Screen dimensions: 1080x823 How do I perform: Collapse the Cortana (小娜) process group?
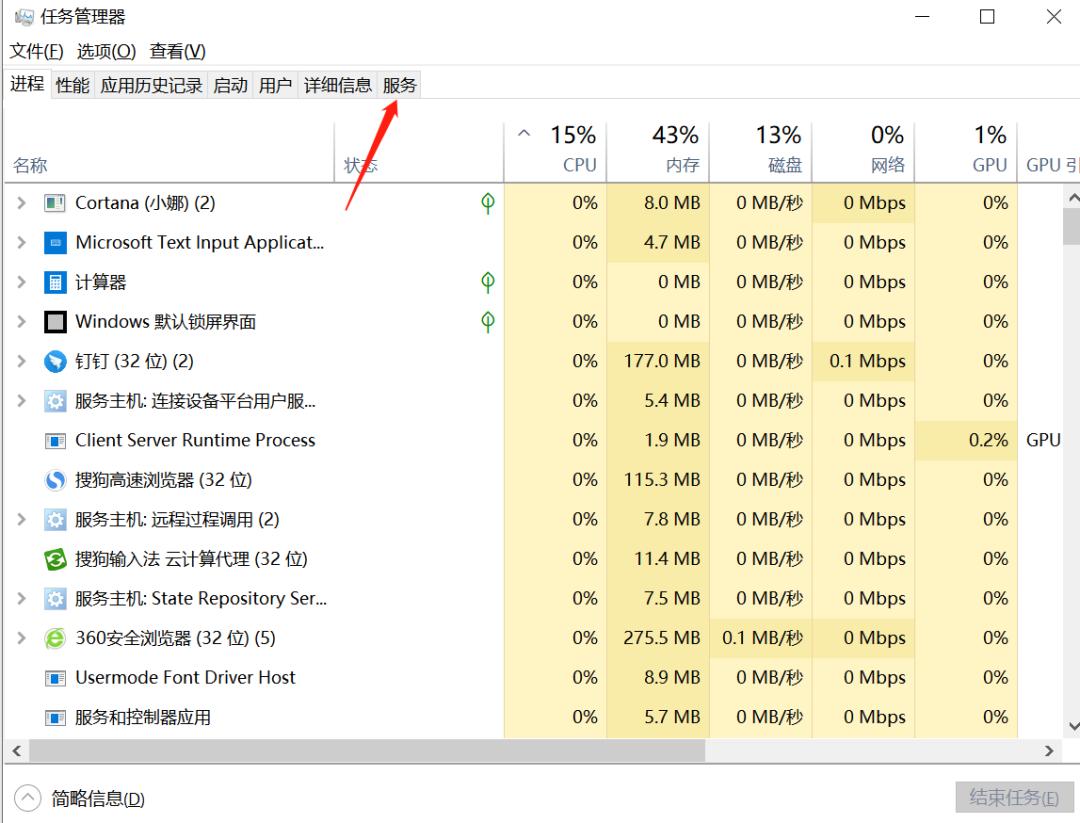click(21, 202)
